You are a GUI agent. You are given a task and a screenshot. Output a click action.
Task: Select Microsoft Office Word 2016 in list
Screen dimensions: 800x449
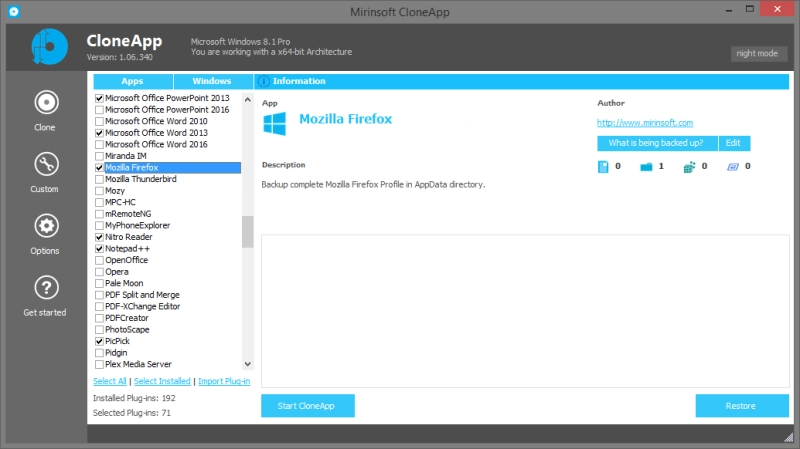click(156, 144)
